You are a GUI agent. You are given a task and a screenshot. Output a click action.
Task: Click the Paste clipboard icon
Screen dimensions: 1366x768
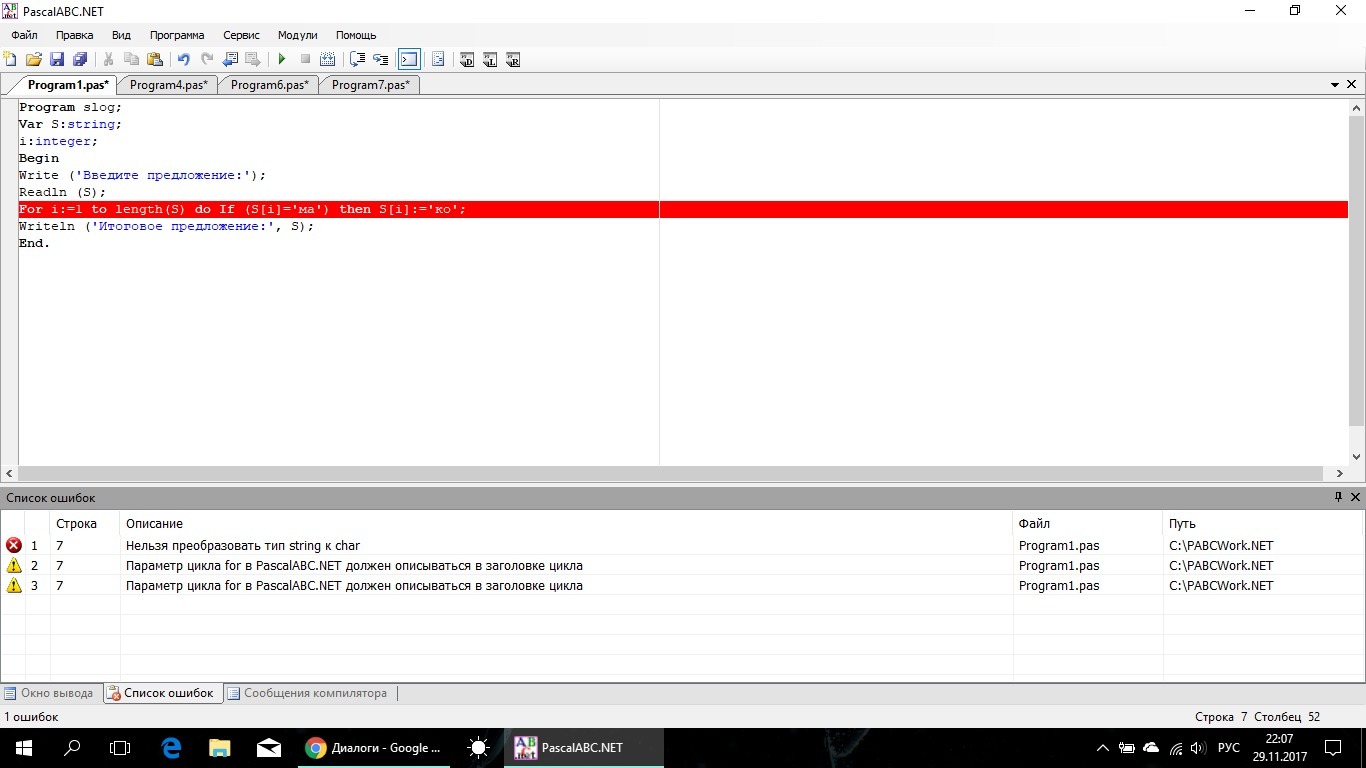[x=155, y=60]
